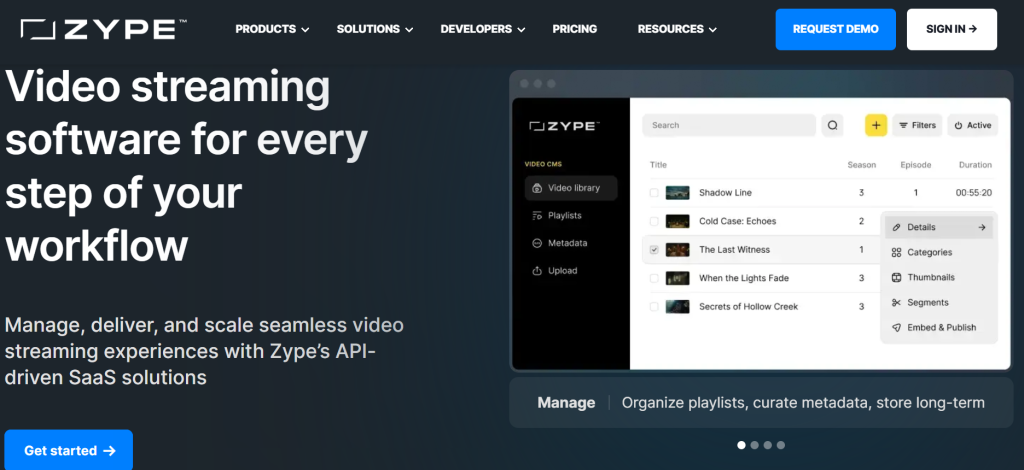Click the Active button
The image size is (1024, 470).
972,125
